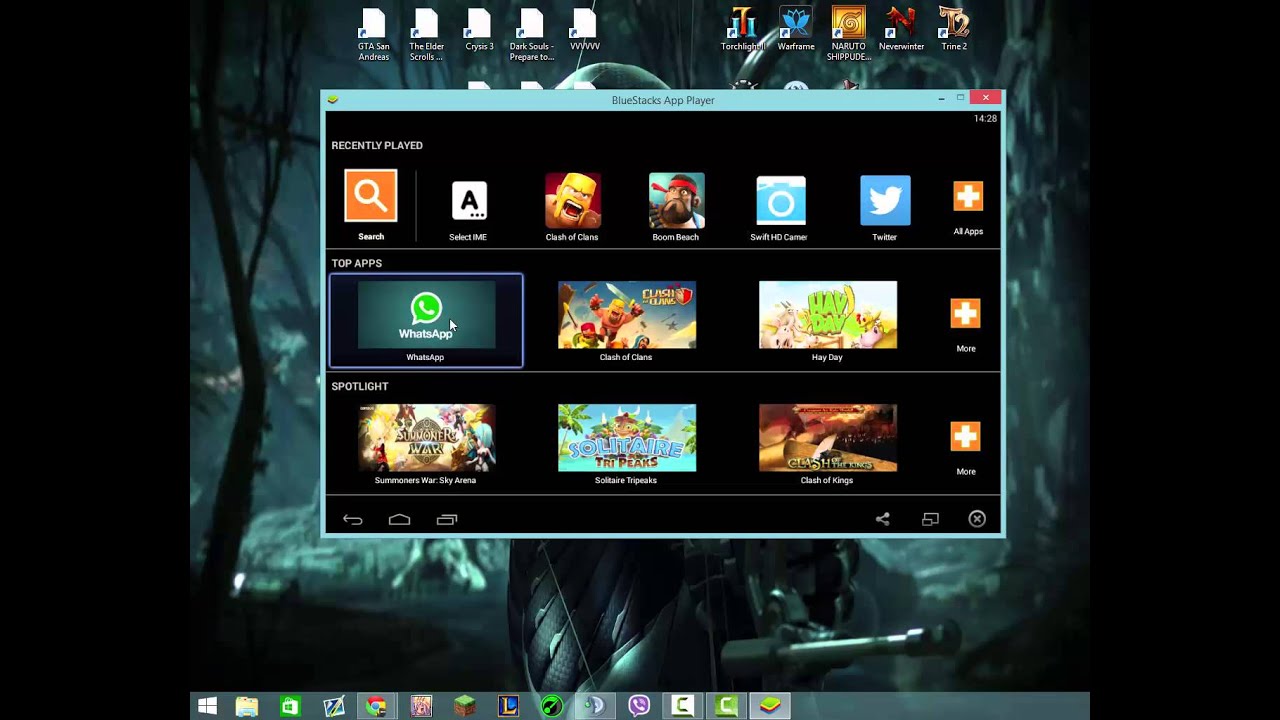Screen dimensions: 1280x720
Task: Switch to Chrome in taskbar
Action: coord(377,706)
